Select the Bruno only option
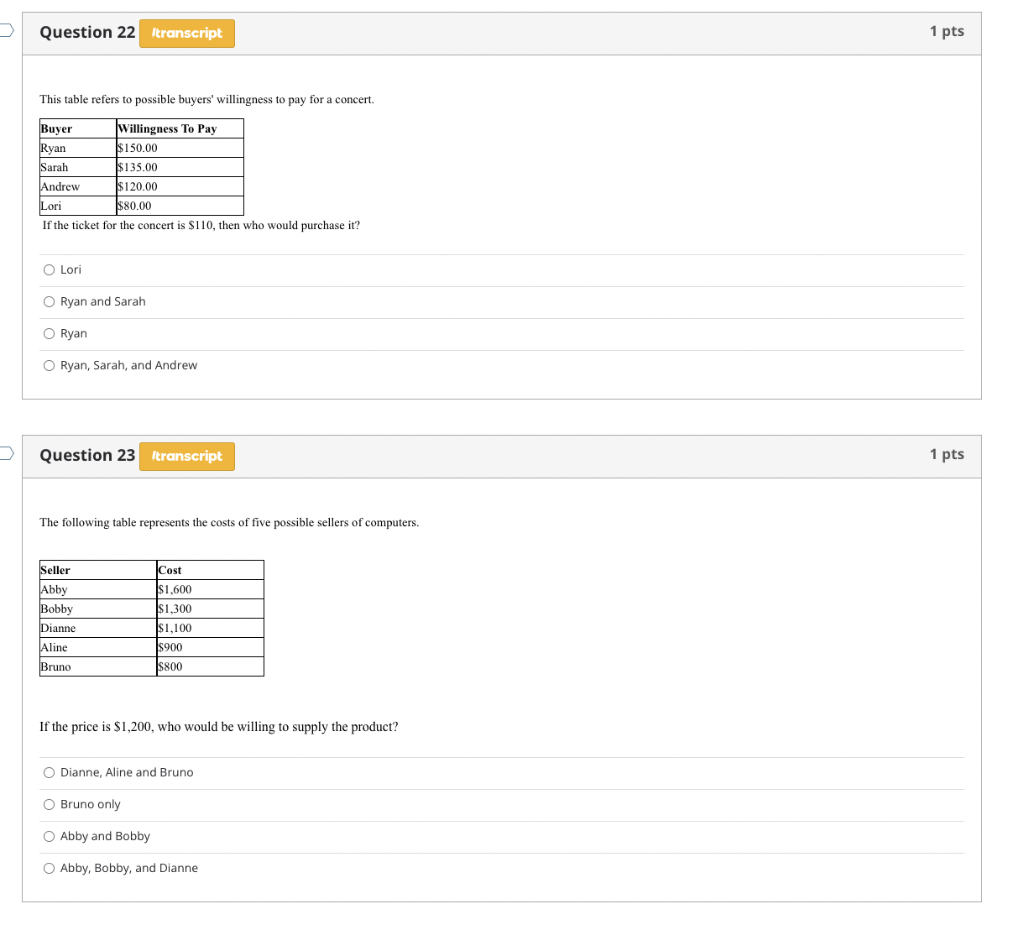Screen dimensions: 1024x930 pos(49,805)
